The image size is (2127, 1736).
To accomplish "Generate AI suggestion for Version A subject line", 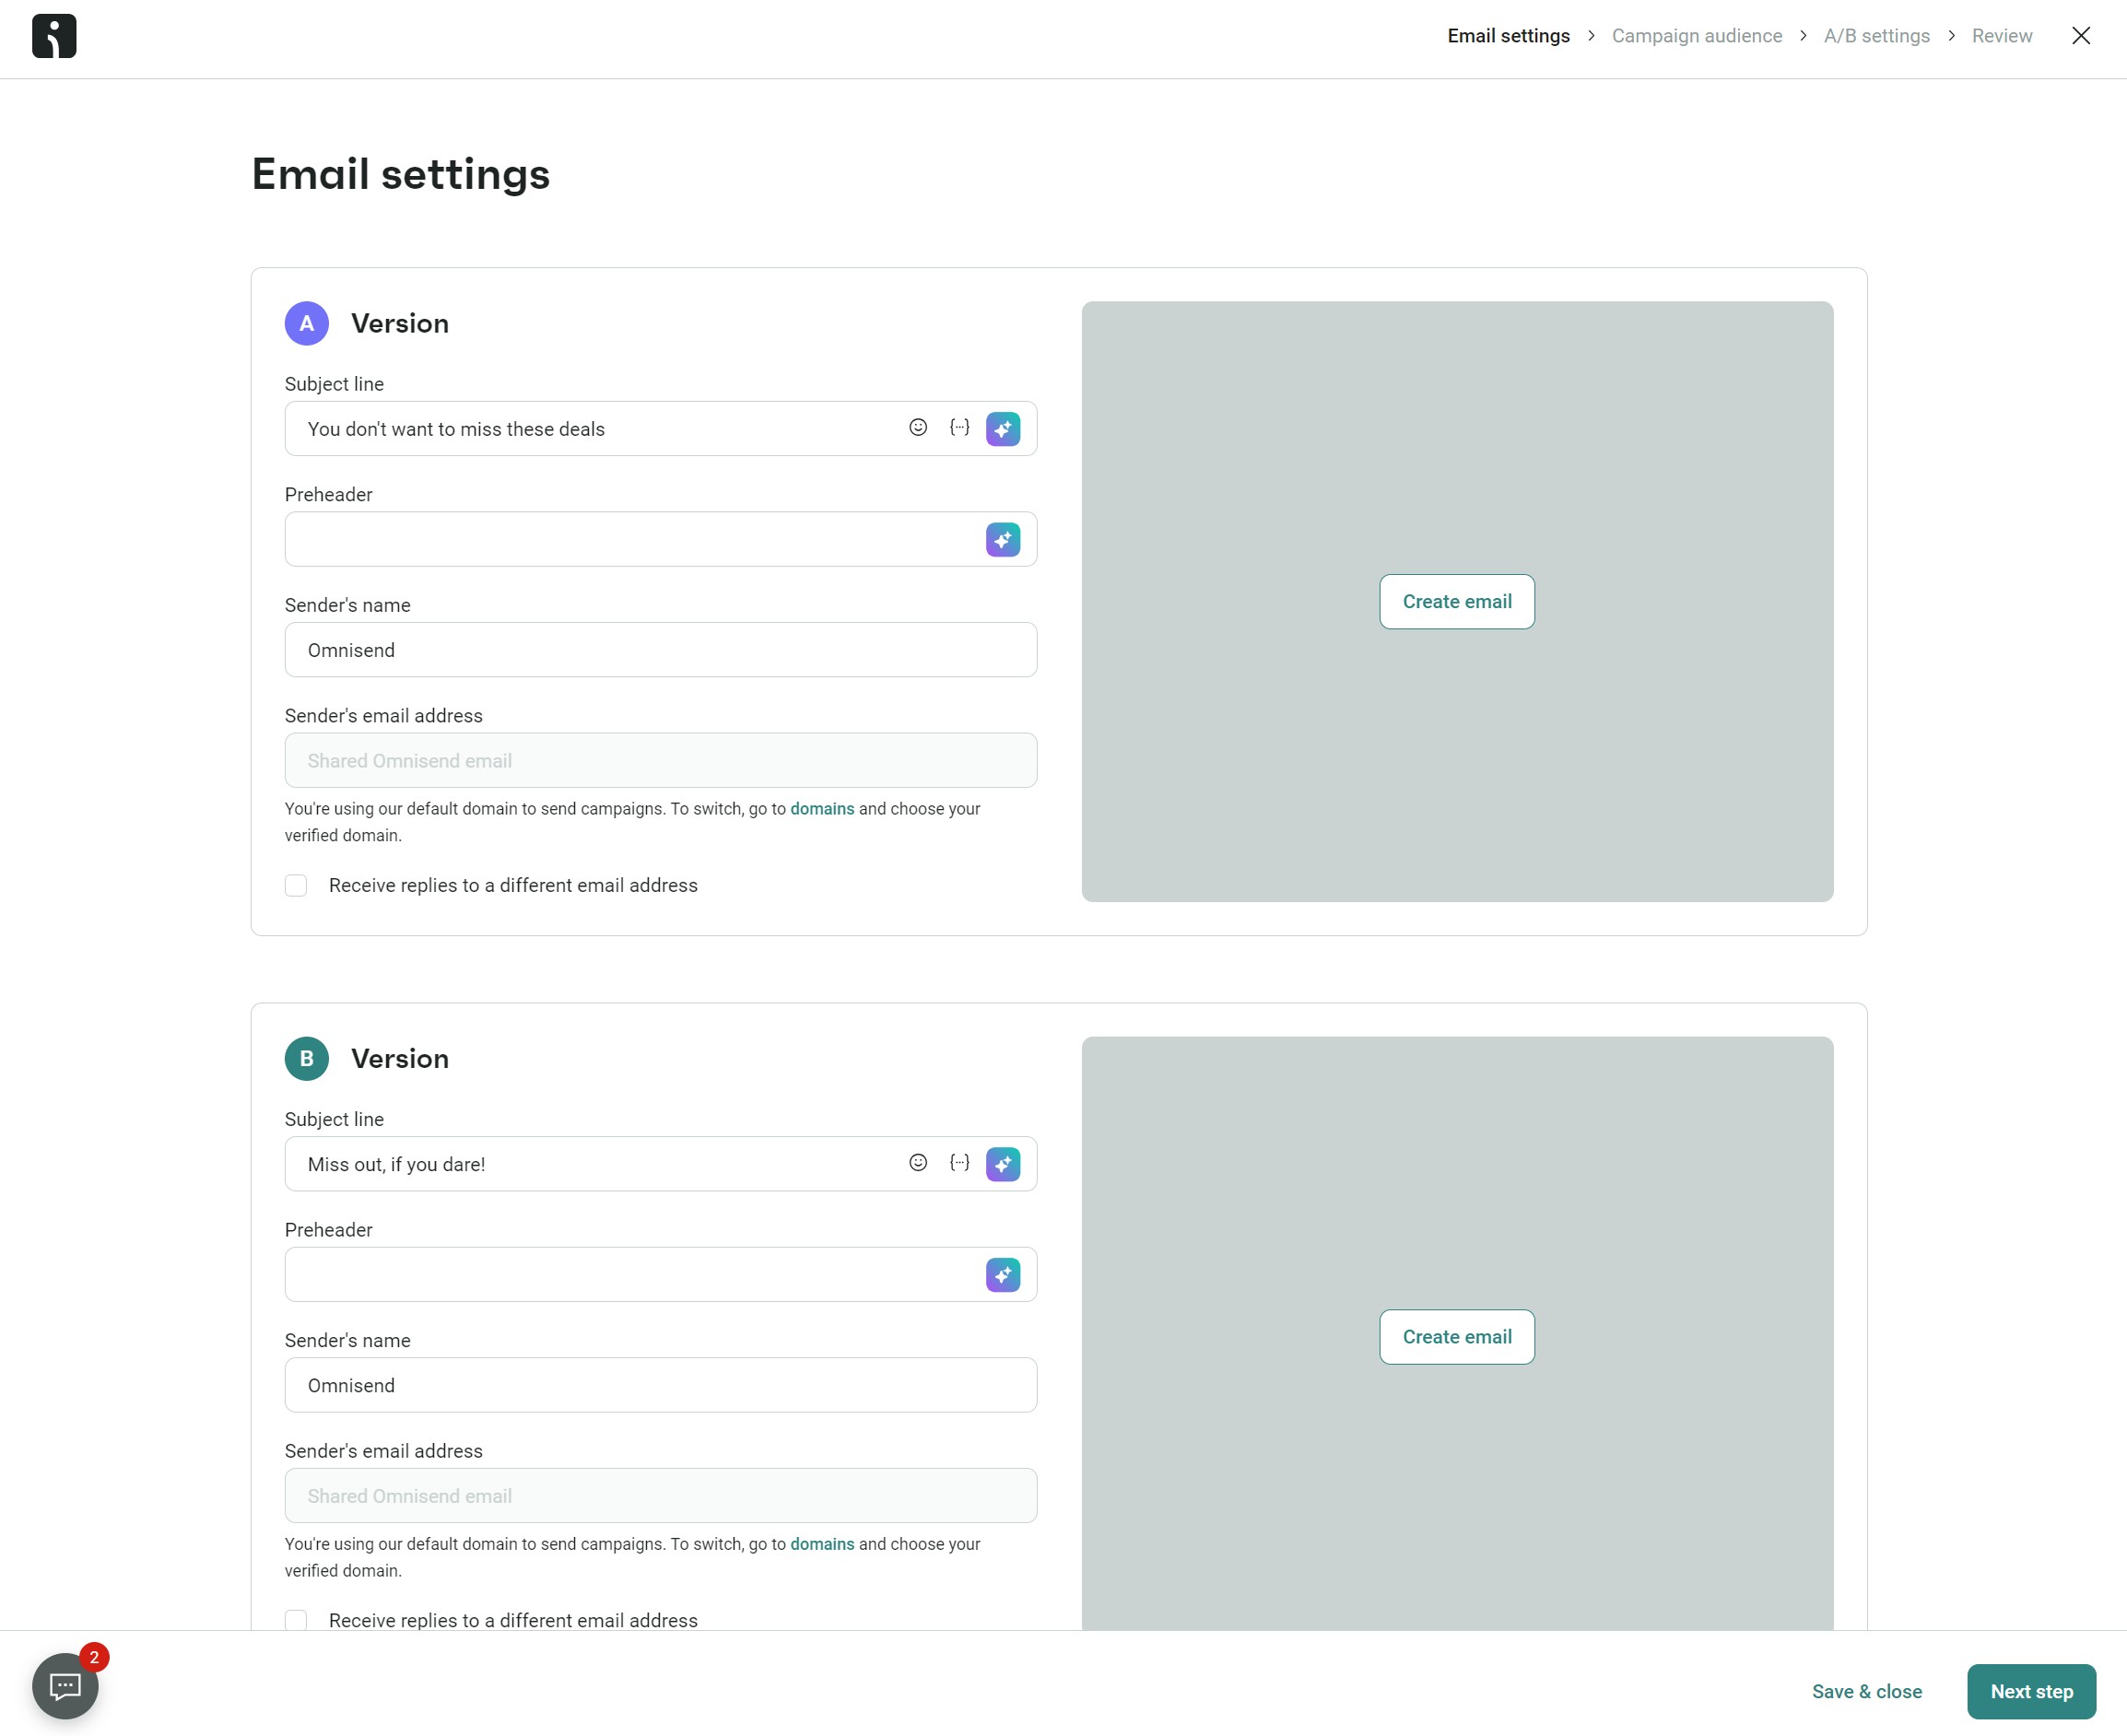I will pyautogui.click(x=1003, y=428).
